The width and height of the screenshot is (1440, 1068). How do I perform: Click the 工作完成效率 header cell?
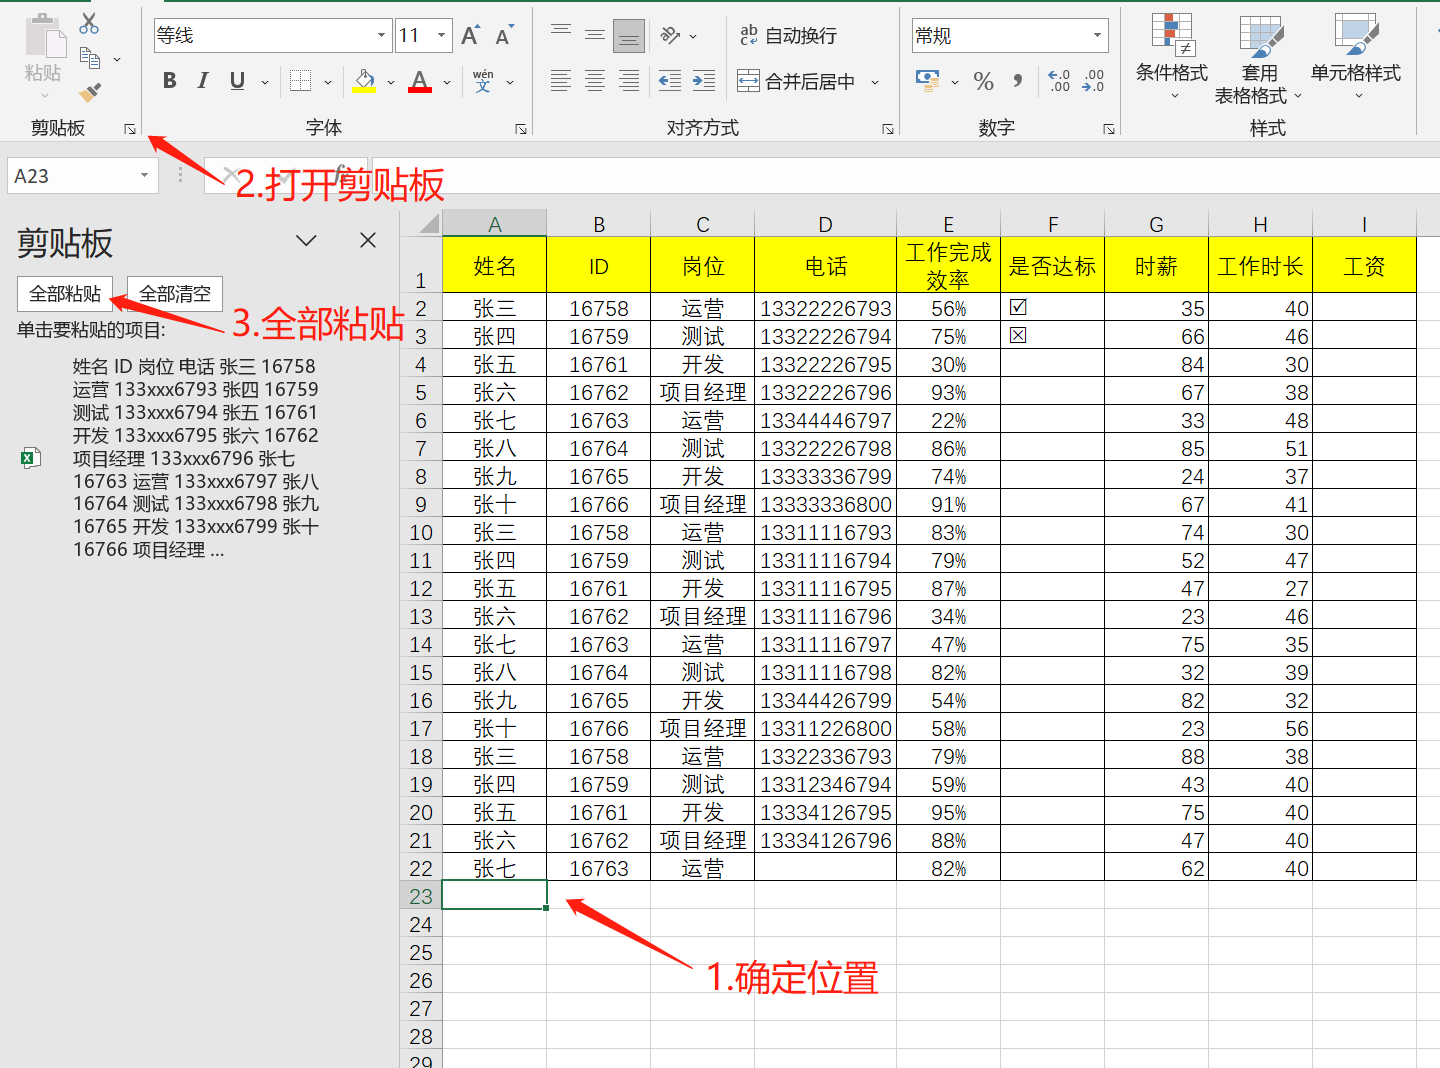(948, 265)
